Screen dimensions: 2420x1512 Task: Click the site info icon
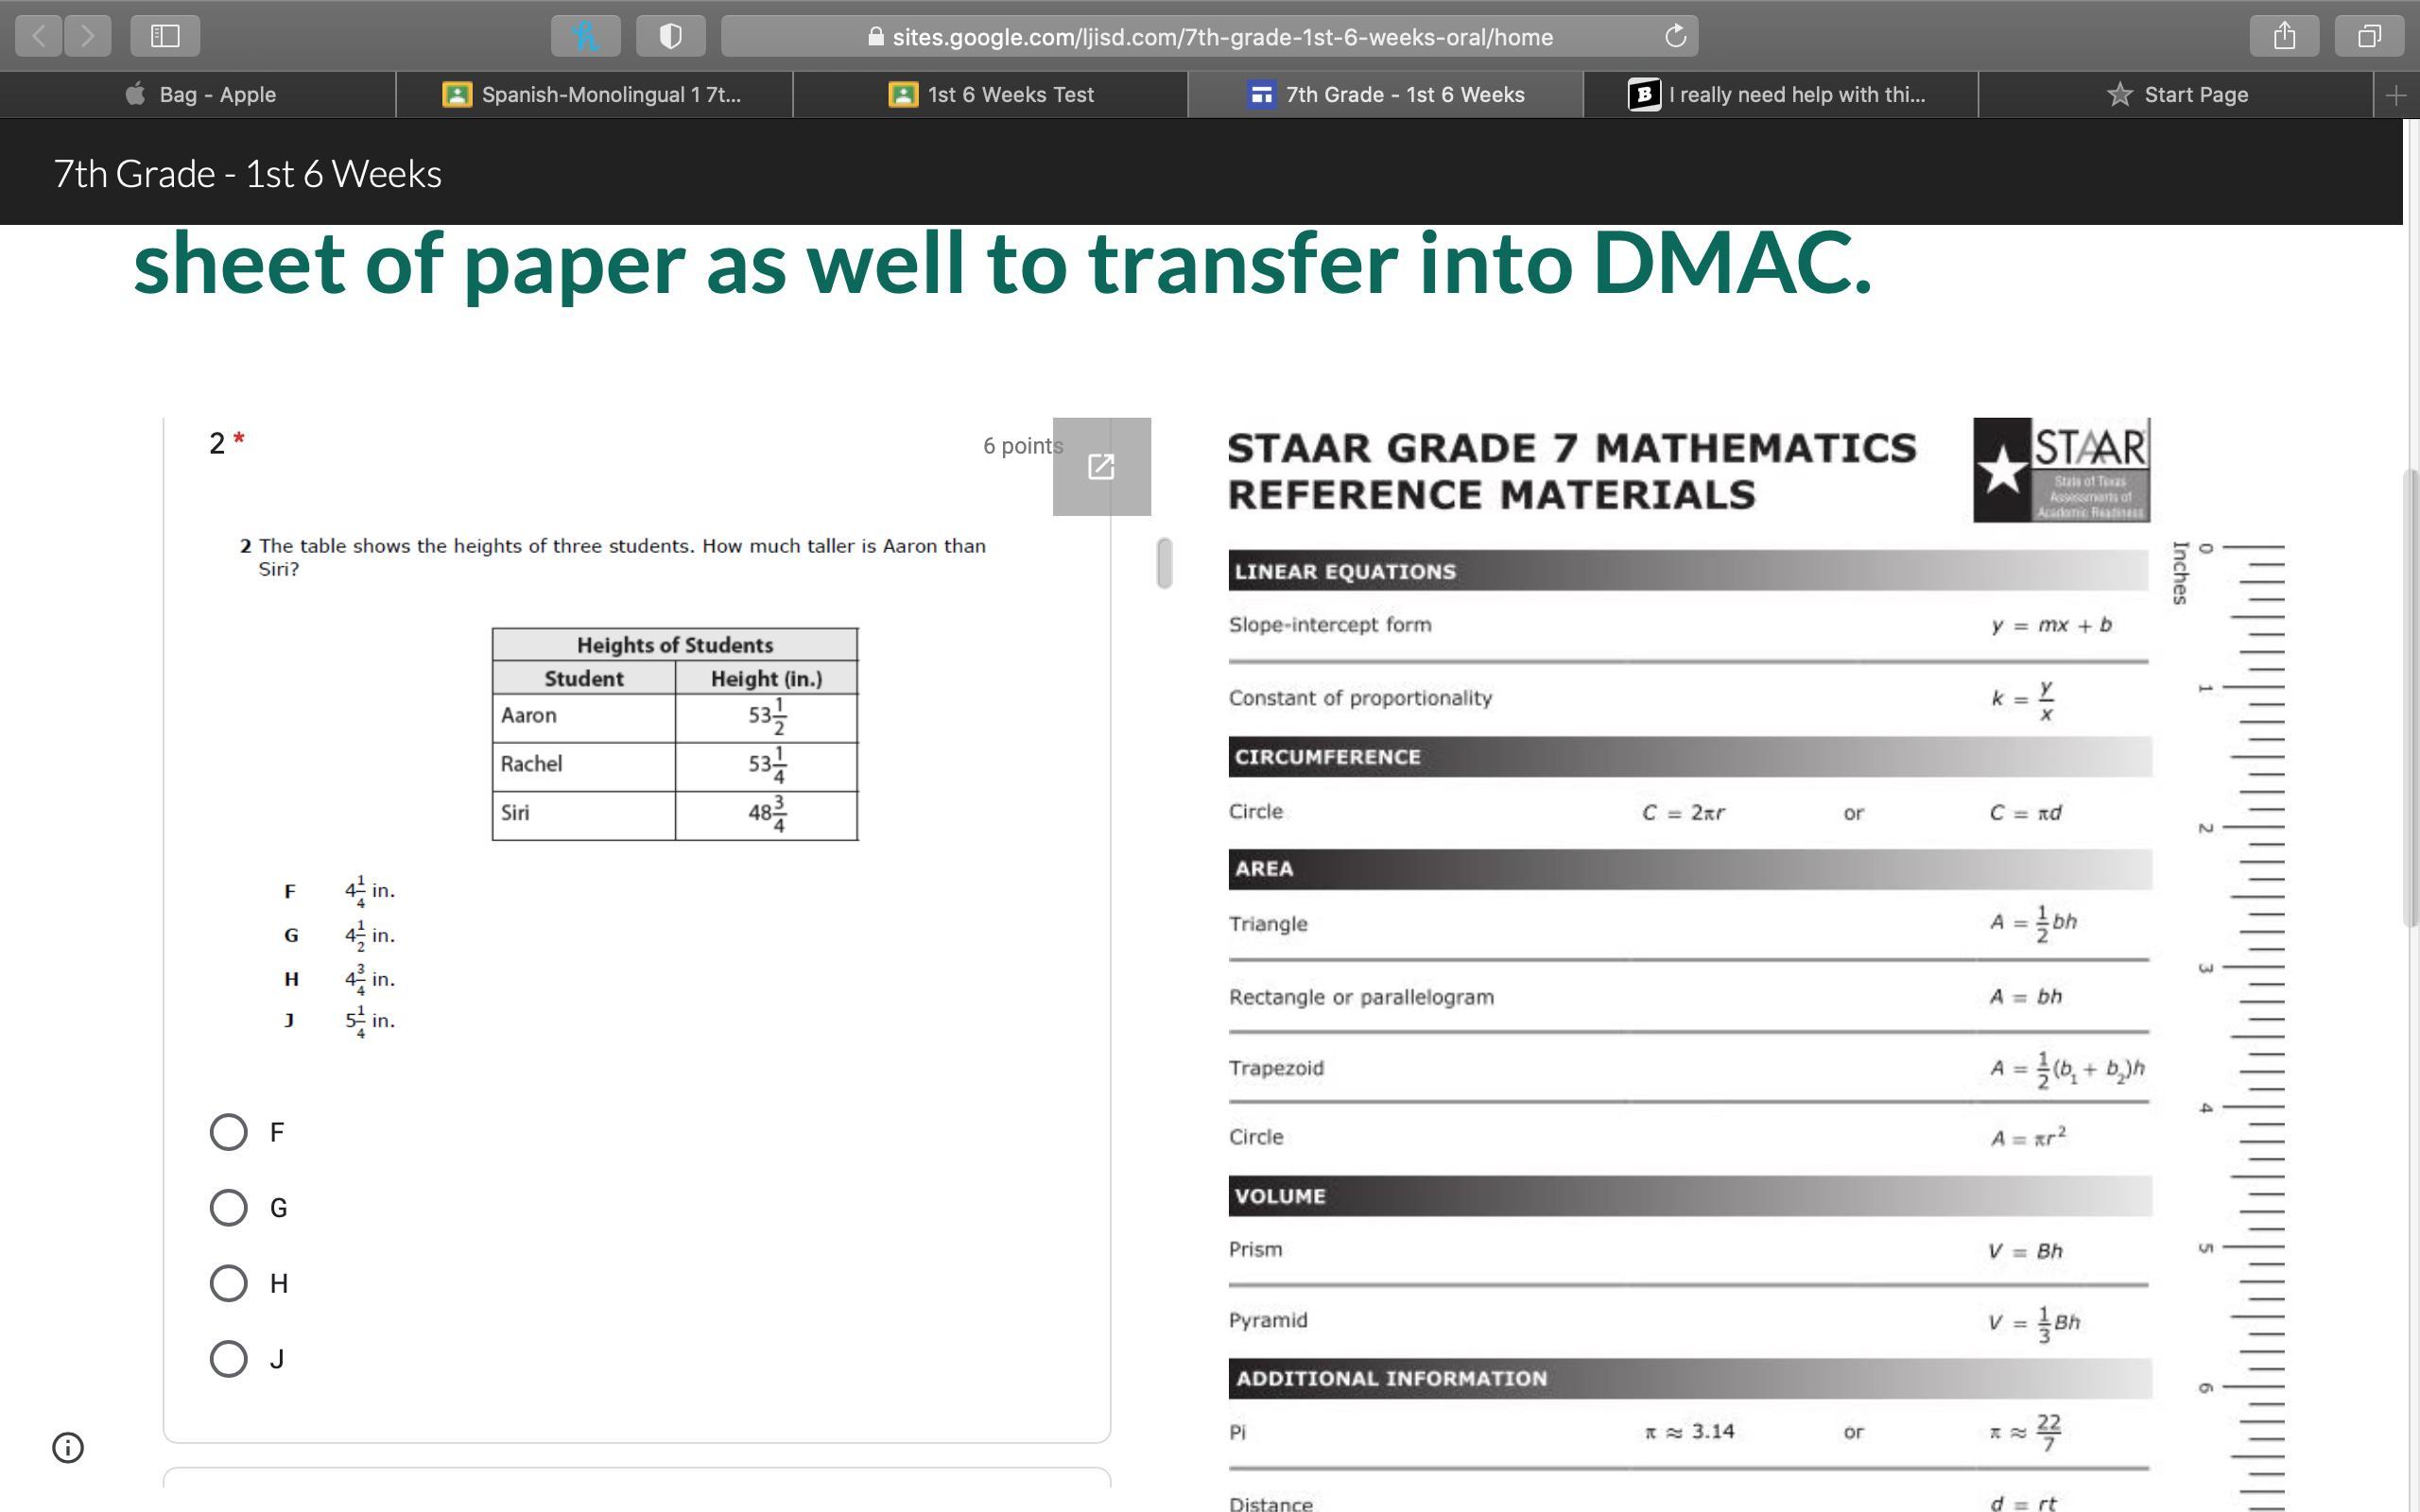tap(68, 1447)
